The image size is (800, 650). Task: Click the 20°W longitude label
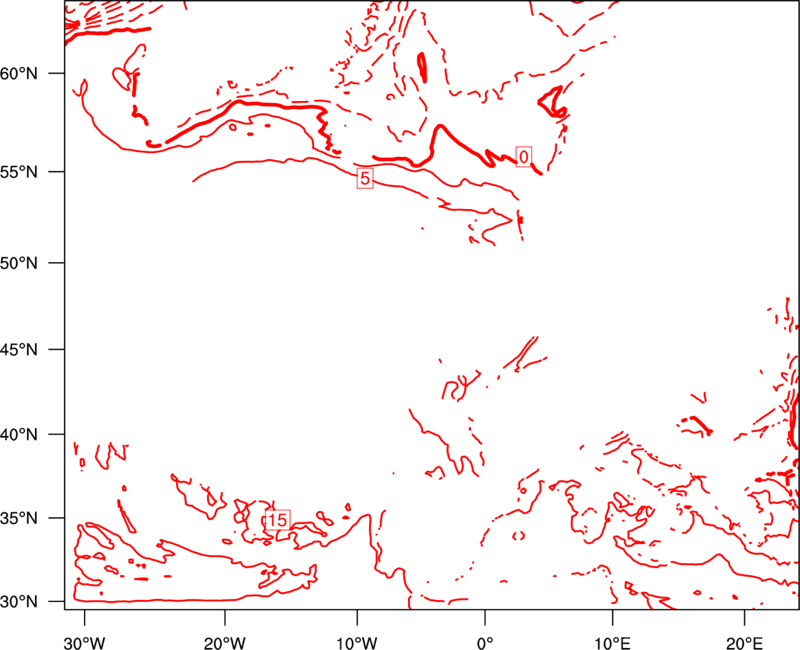point(224,643)
